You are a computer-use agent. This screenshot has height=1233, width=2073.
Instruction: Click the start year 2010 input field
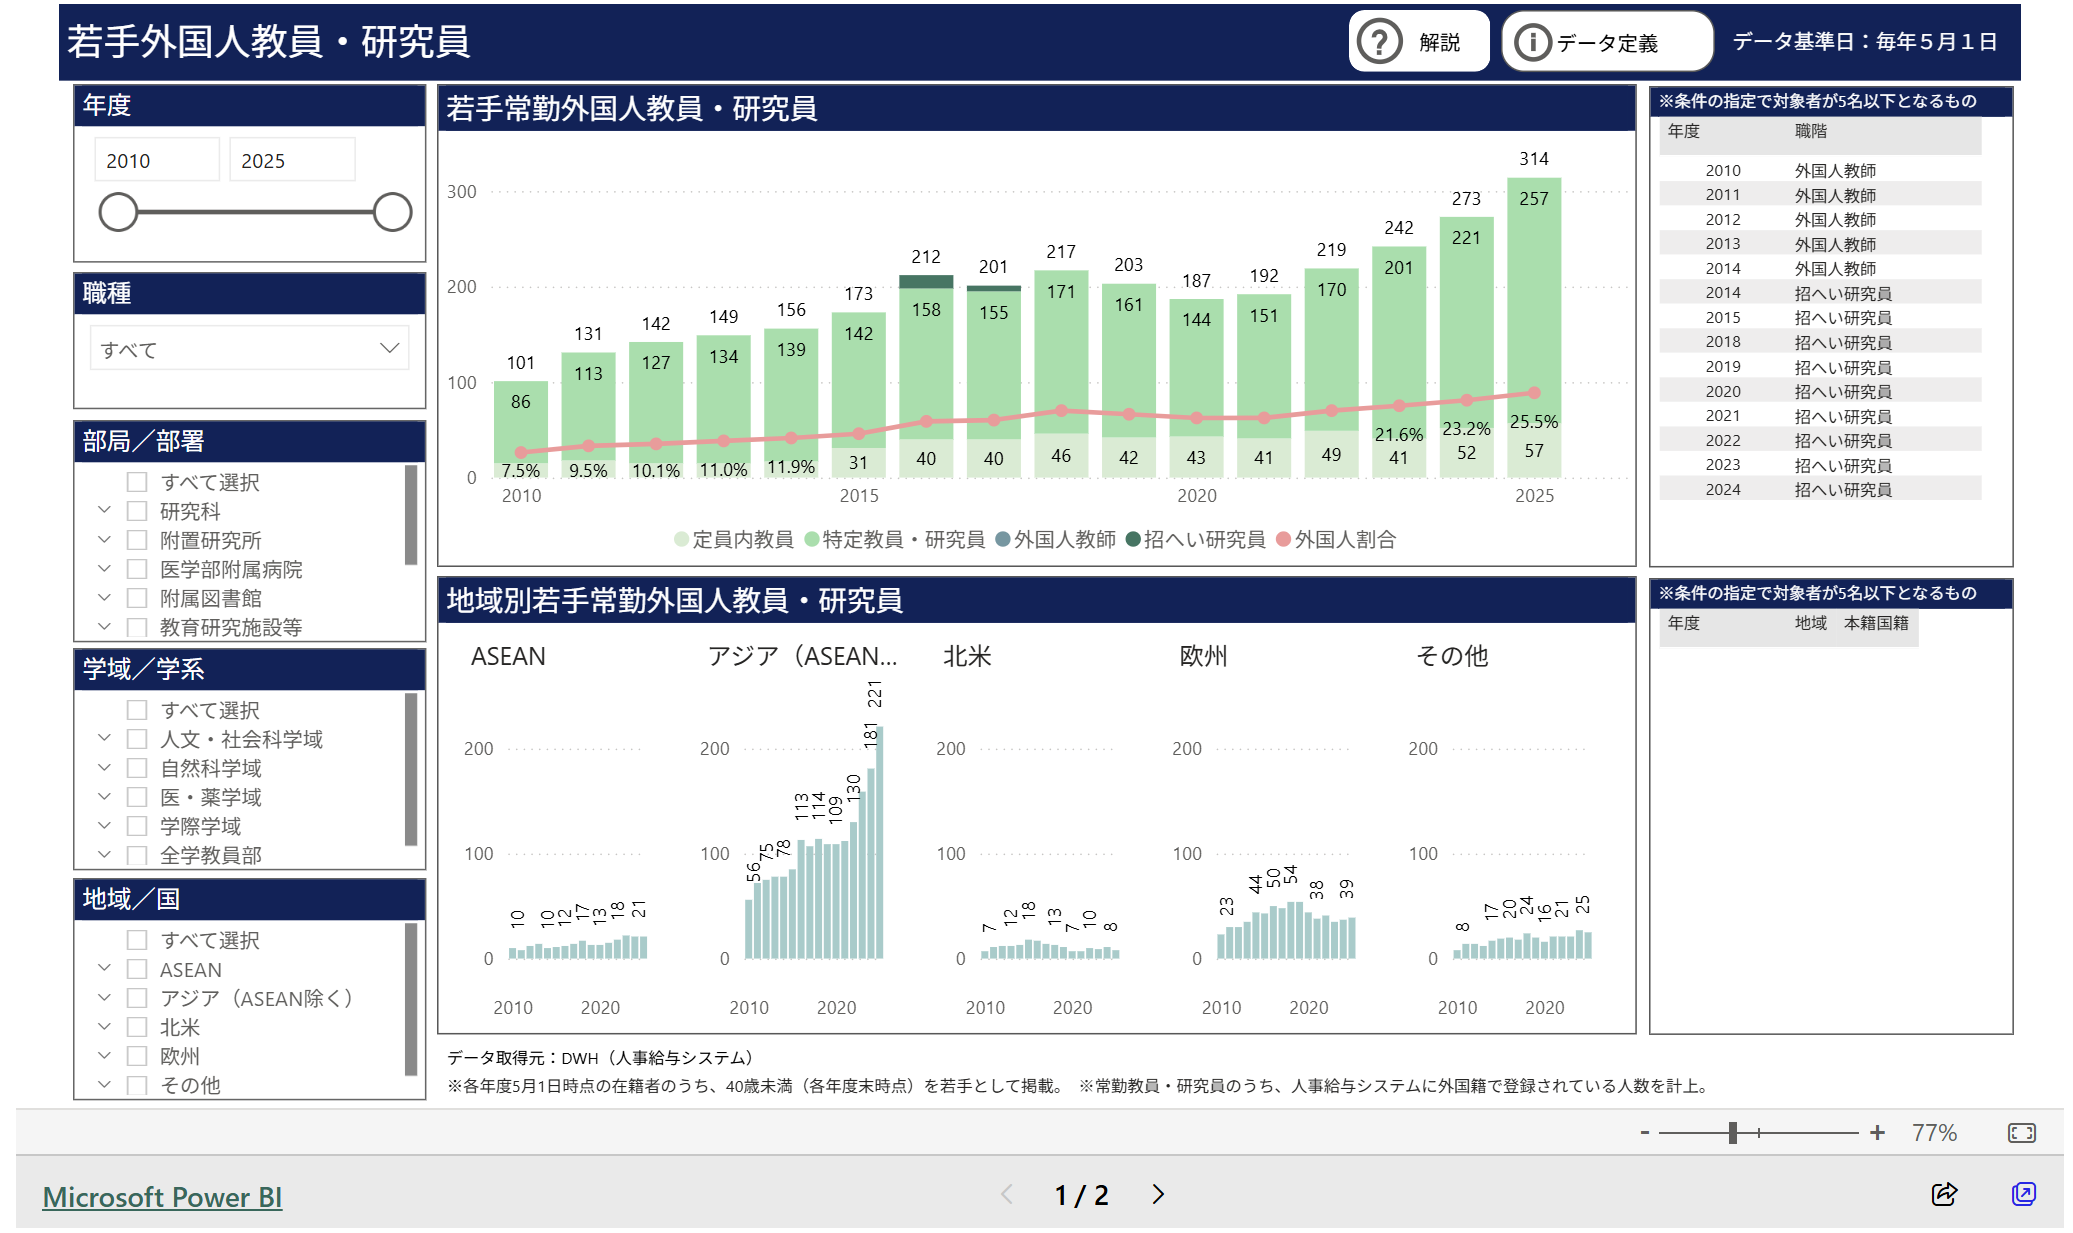pos(156,161)
